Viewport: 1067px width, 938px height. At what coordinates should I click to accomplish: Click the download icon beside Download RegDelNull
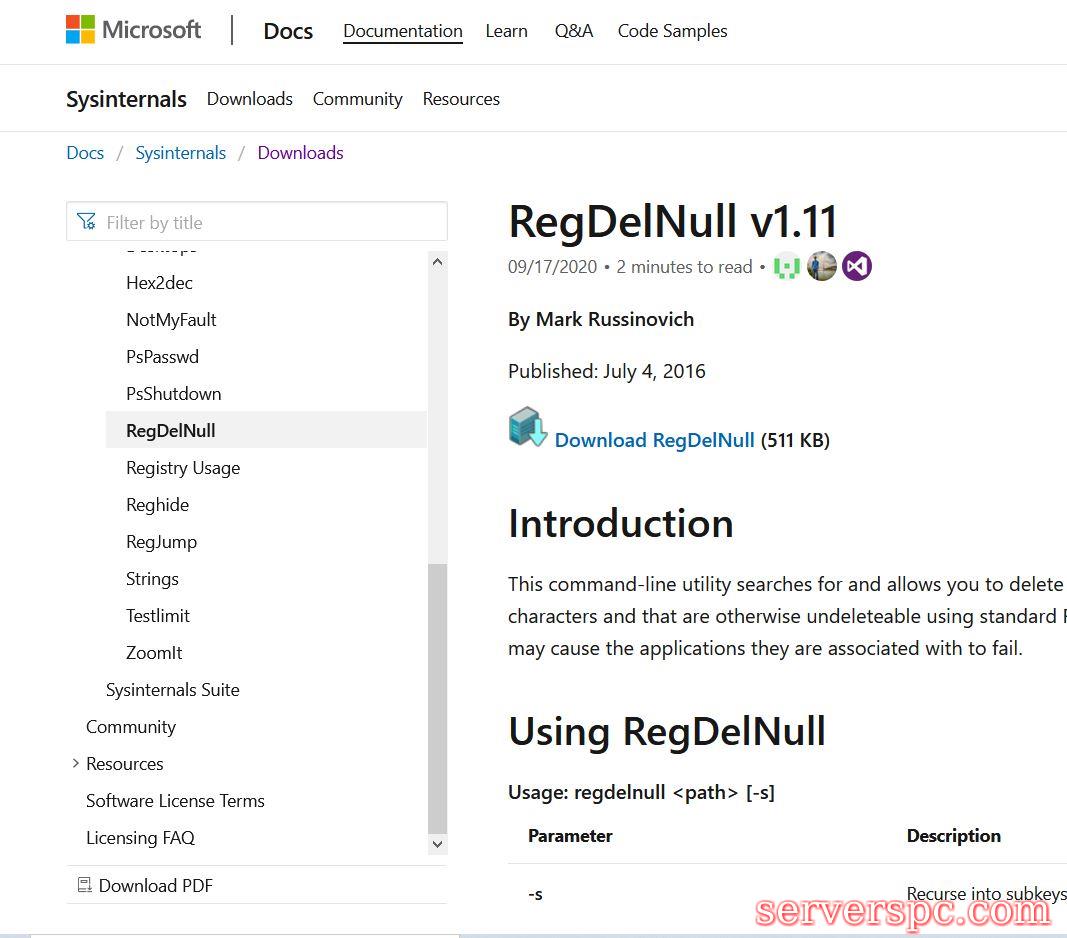[x=527, y=427]
